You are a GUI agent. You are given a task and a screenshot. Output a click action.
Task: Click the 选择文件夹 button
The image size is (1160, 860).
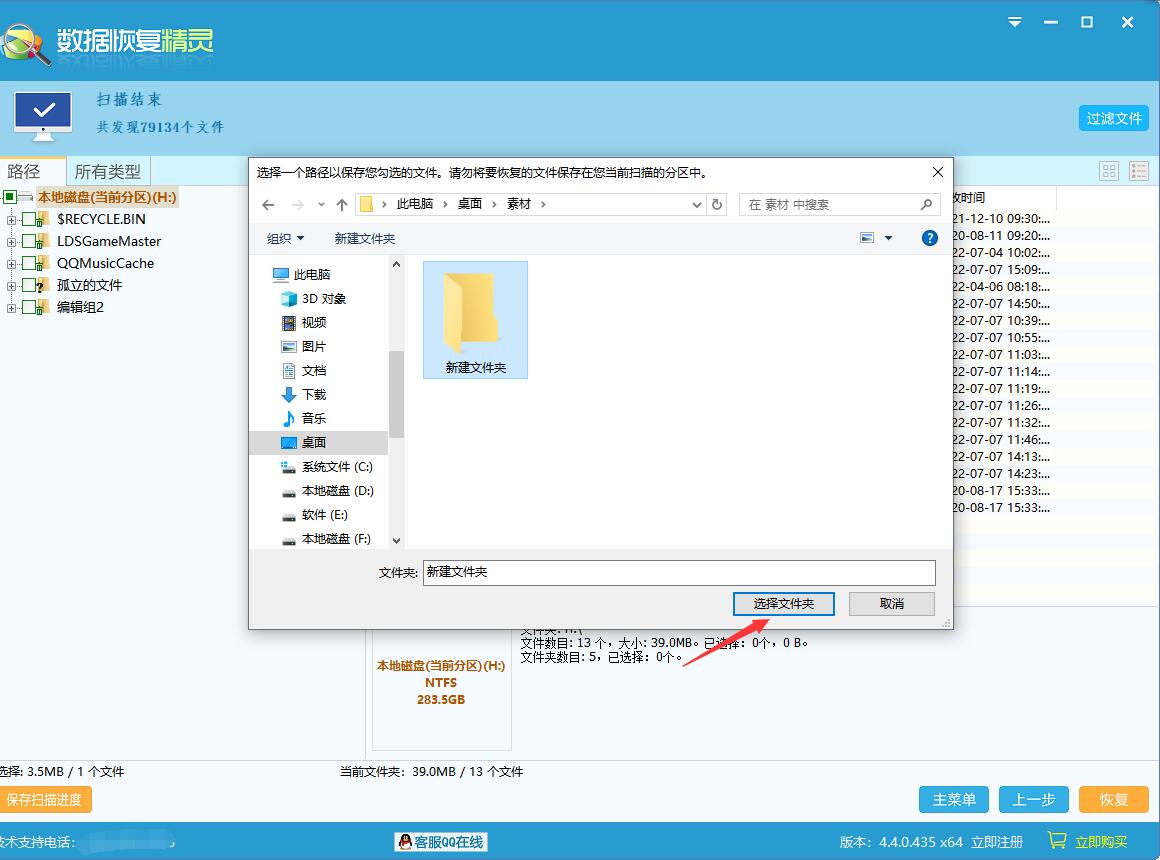click(x=783, y=603)
